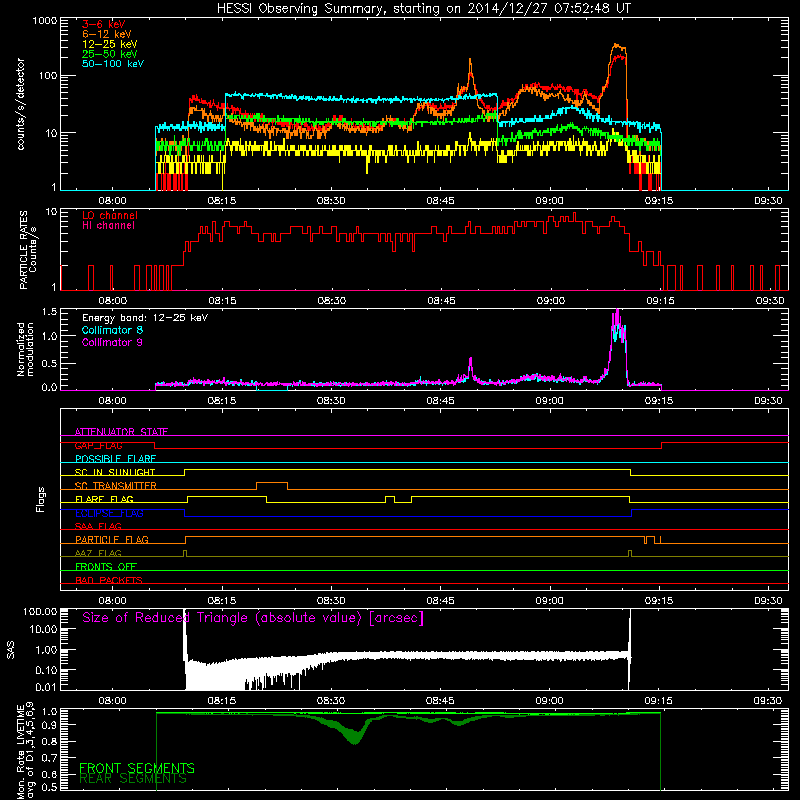This screenshot has height=800, width=800.
Task: Click the POSSIBLE_FLARE flag label
Action: [x=115, y=459]
